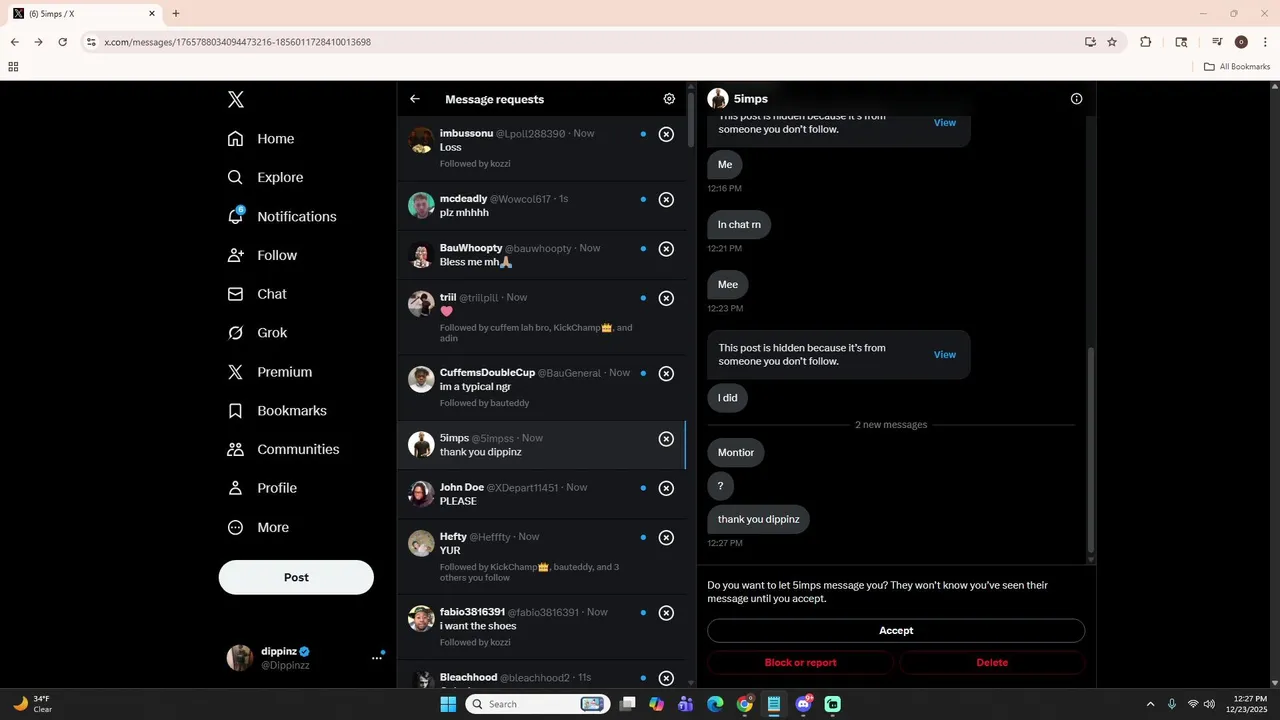Open Notifications in sidebar

click(282, 216)
